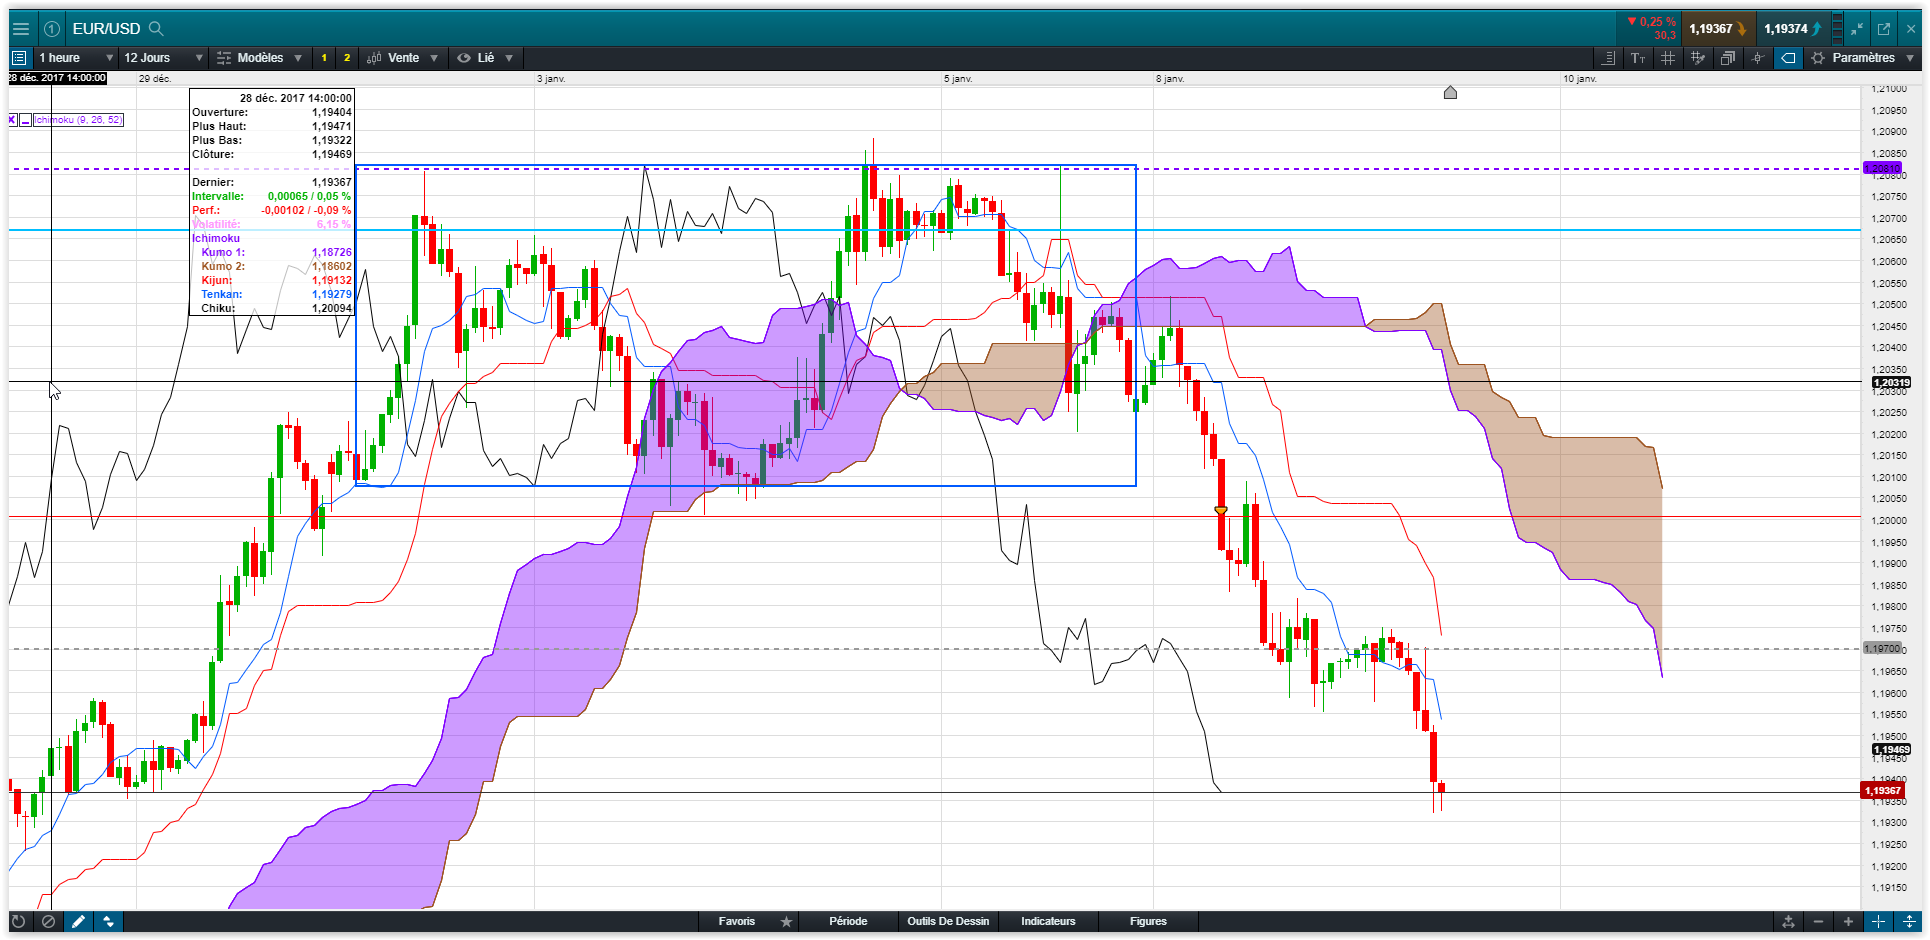The width and height of the screenshot is (1930, 940).
Task: Click the Ouverture row in the data box
Action: pos(271,112)
